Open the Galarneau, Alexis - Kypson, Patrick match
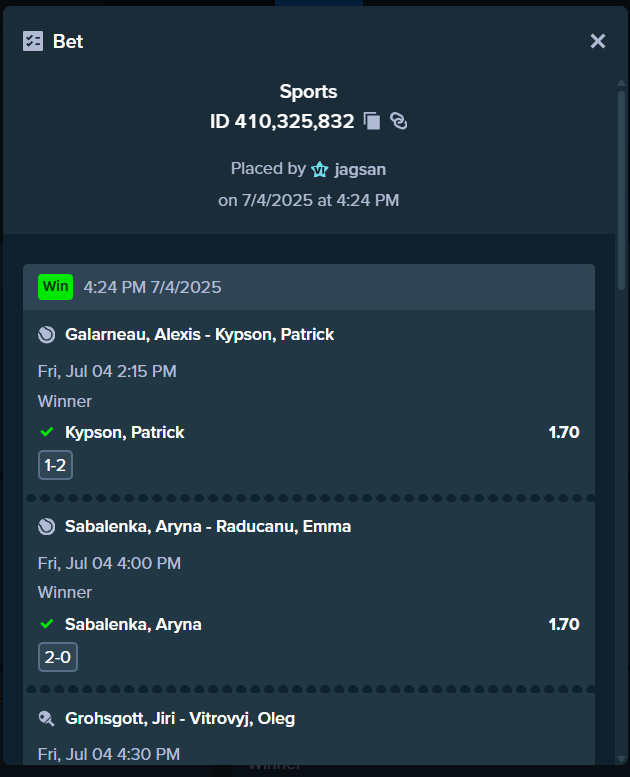Viewport: 630px width, 777px height. (x=199, y=334)
